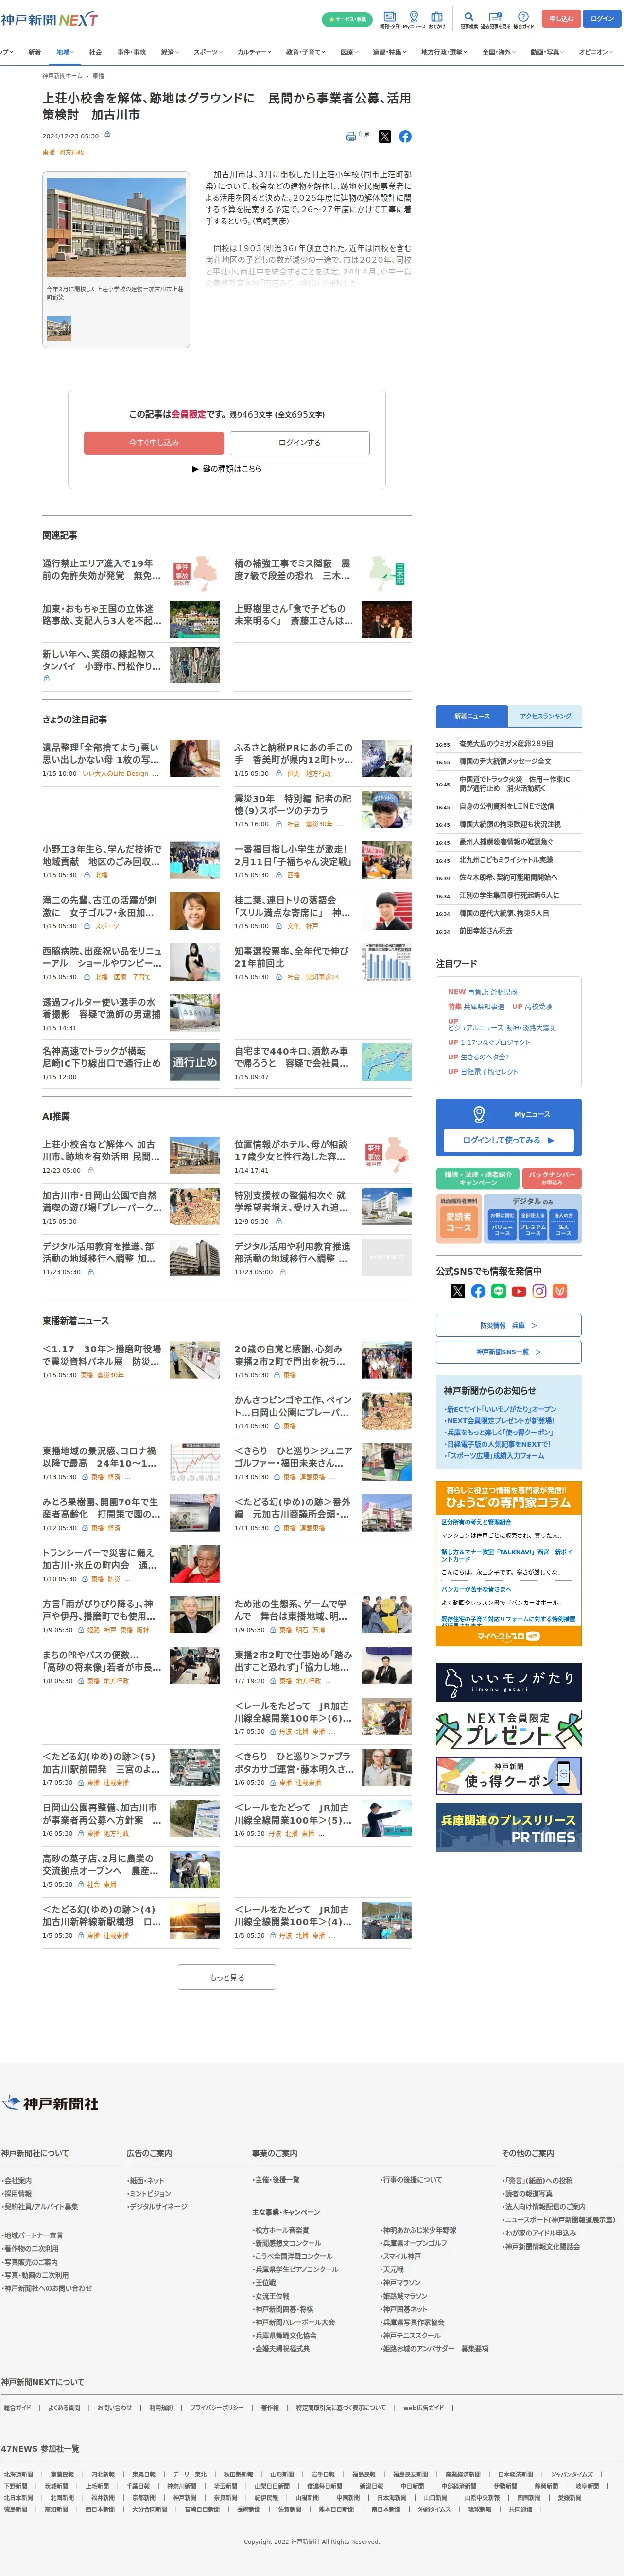Expand 鍵の種類はこちら disclosure

(227, 468)
